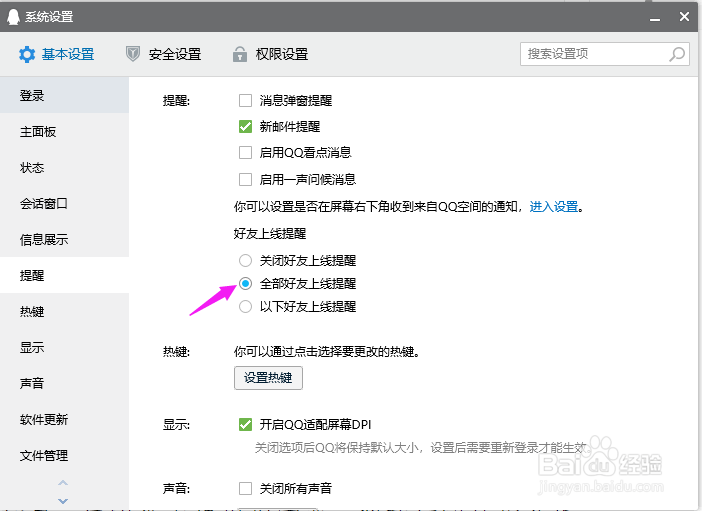This screenshot has width=702, height=511.
Task: Enable 消息弹窗提醒 checkbox
Action: (245, 100)
